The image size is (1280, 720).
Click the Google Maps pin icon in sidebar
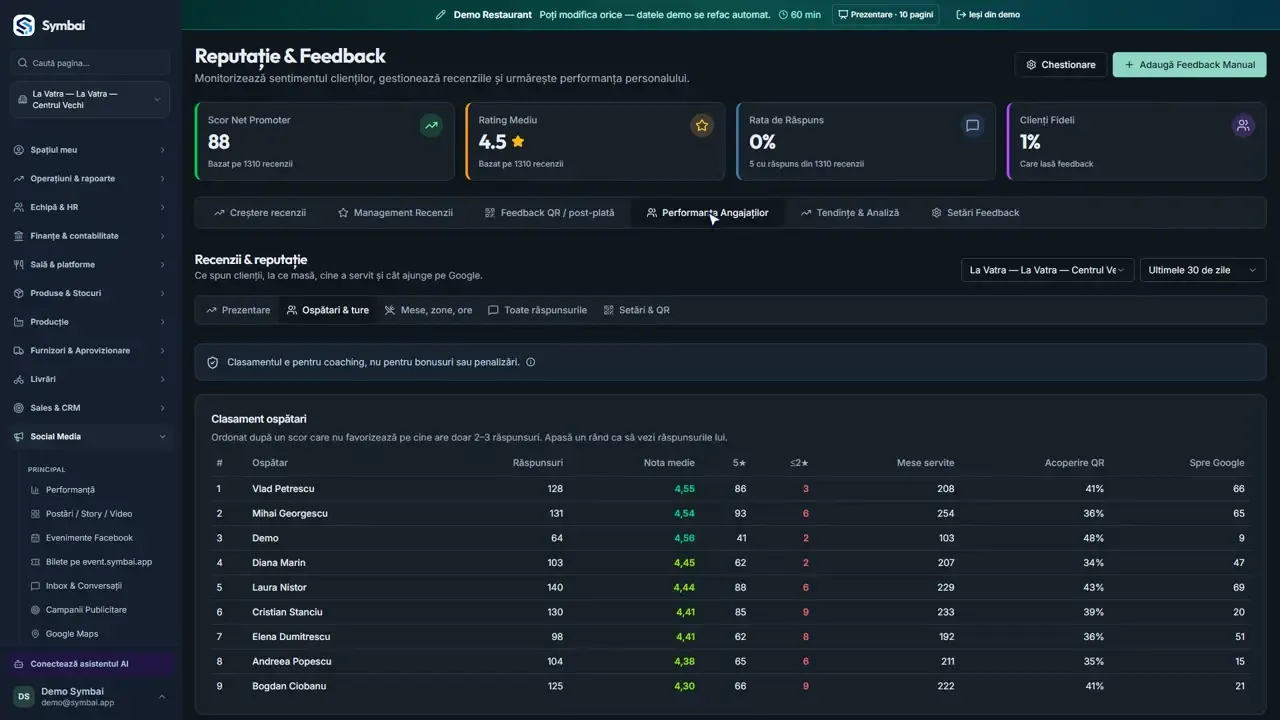[35, 634]
